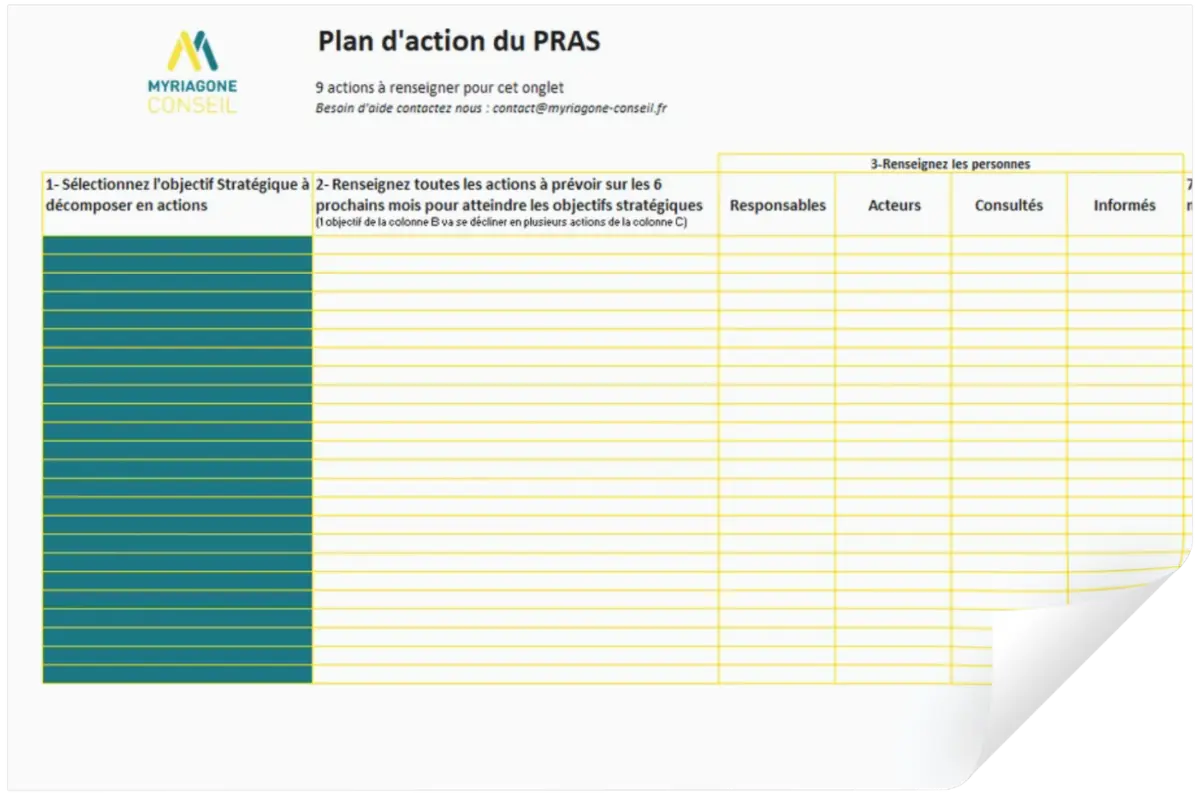Click the 'Informés' column header

click(1125, 205)
